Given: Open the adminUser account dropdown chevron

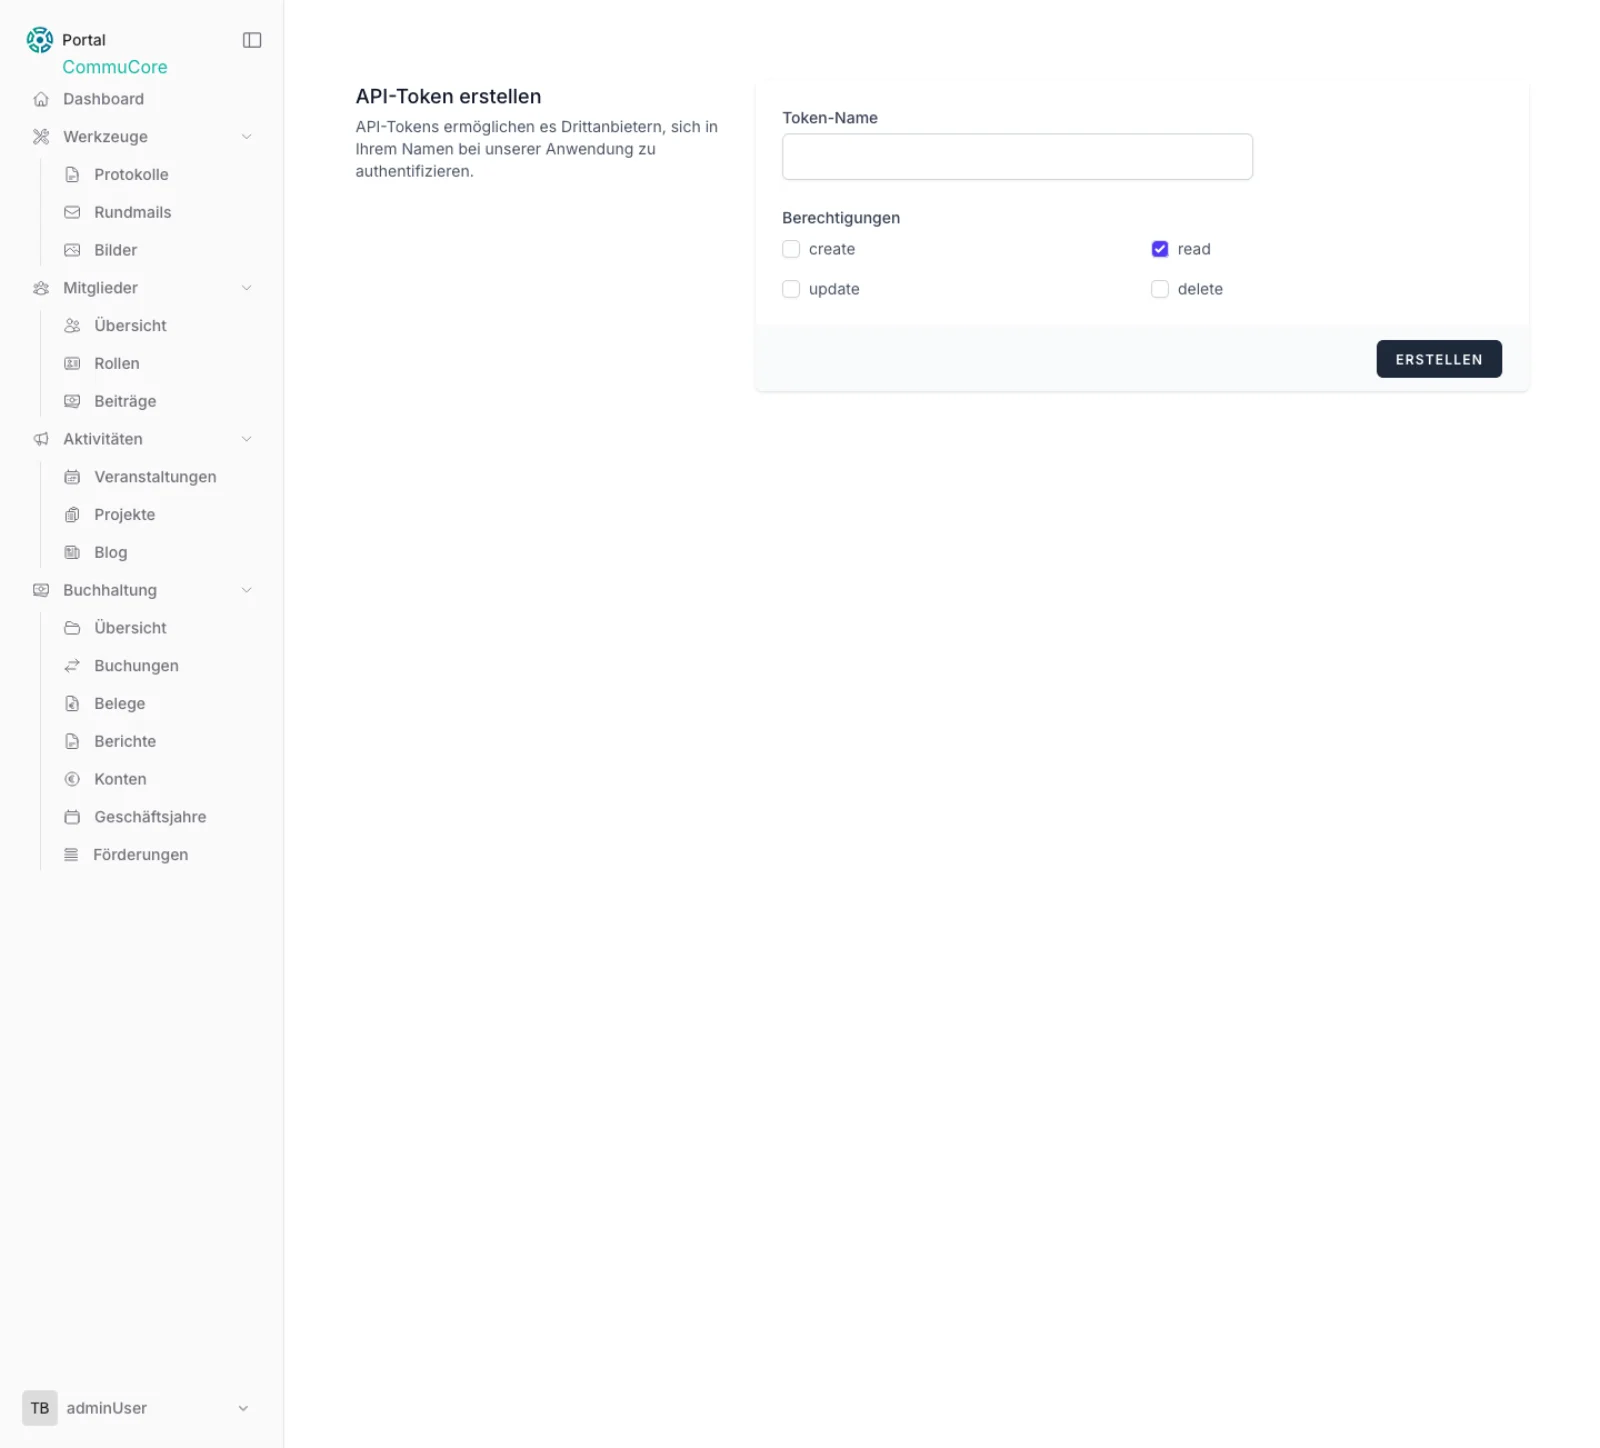Looking at the screenshot, I should (243, 1408).
